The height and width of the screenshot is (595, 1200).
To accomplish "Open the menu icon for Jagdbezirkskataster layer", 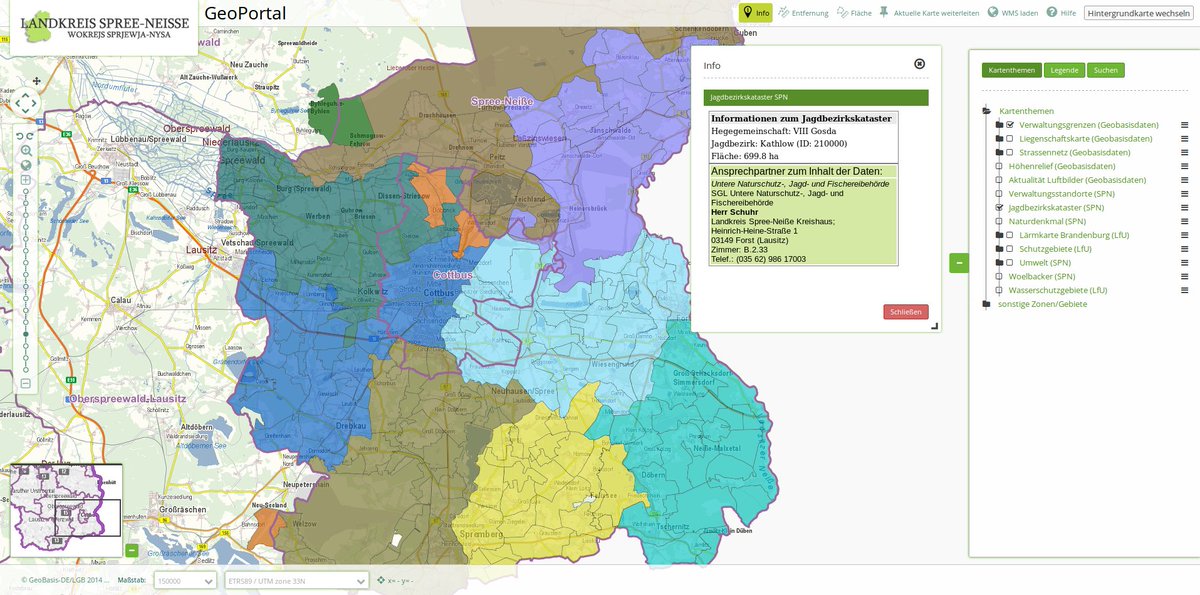I will click(x=1184, y=207).
